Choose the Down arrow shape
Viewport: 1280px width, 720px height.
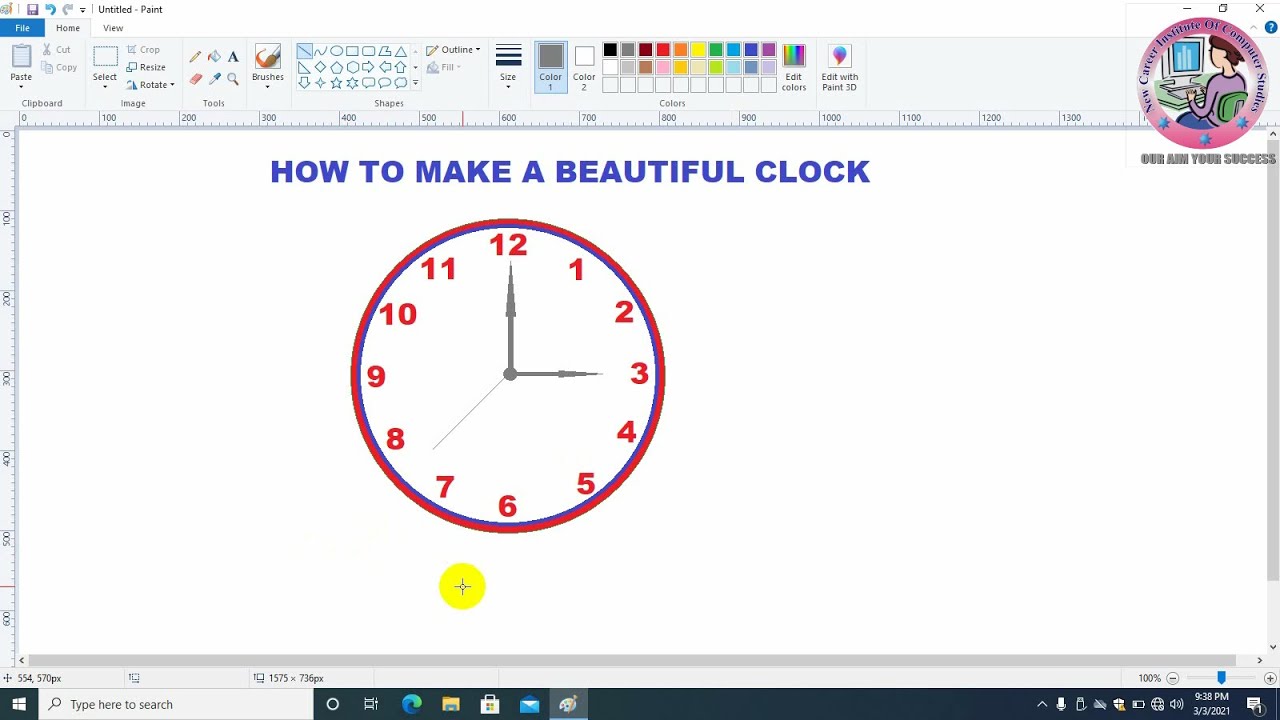click(x=304, y=83)
